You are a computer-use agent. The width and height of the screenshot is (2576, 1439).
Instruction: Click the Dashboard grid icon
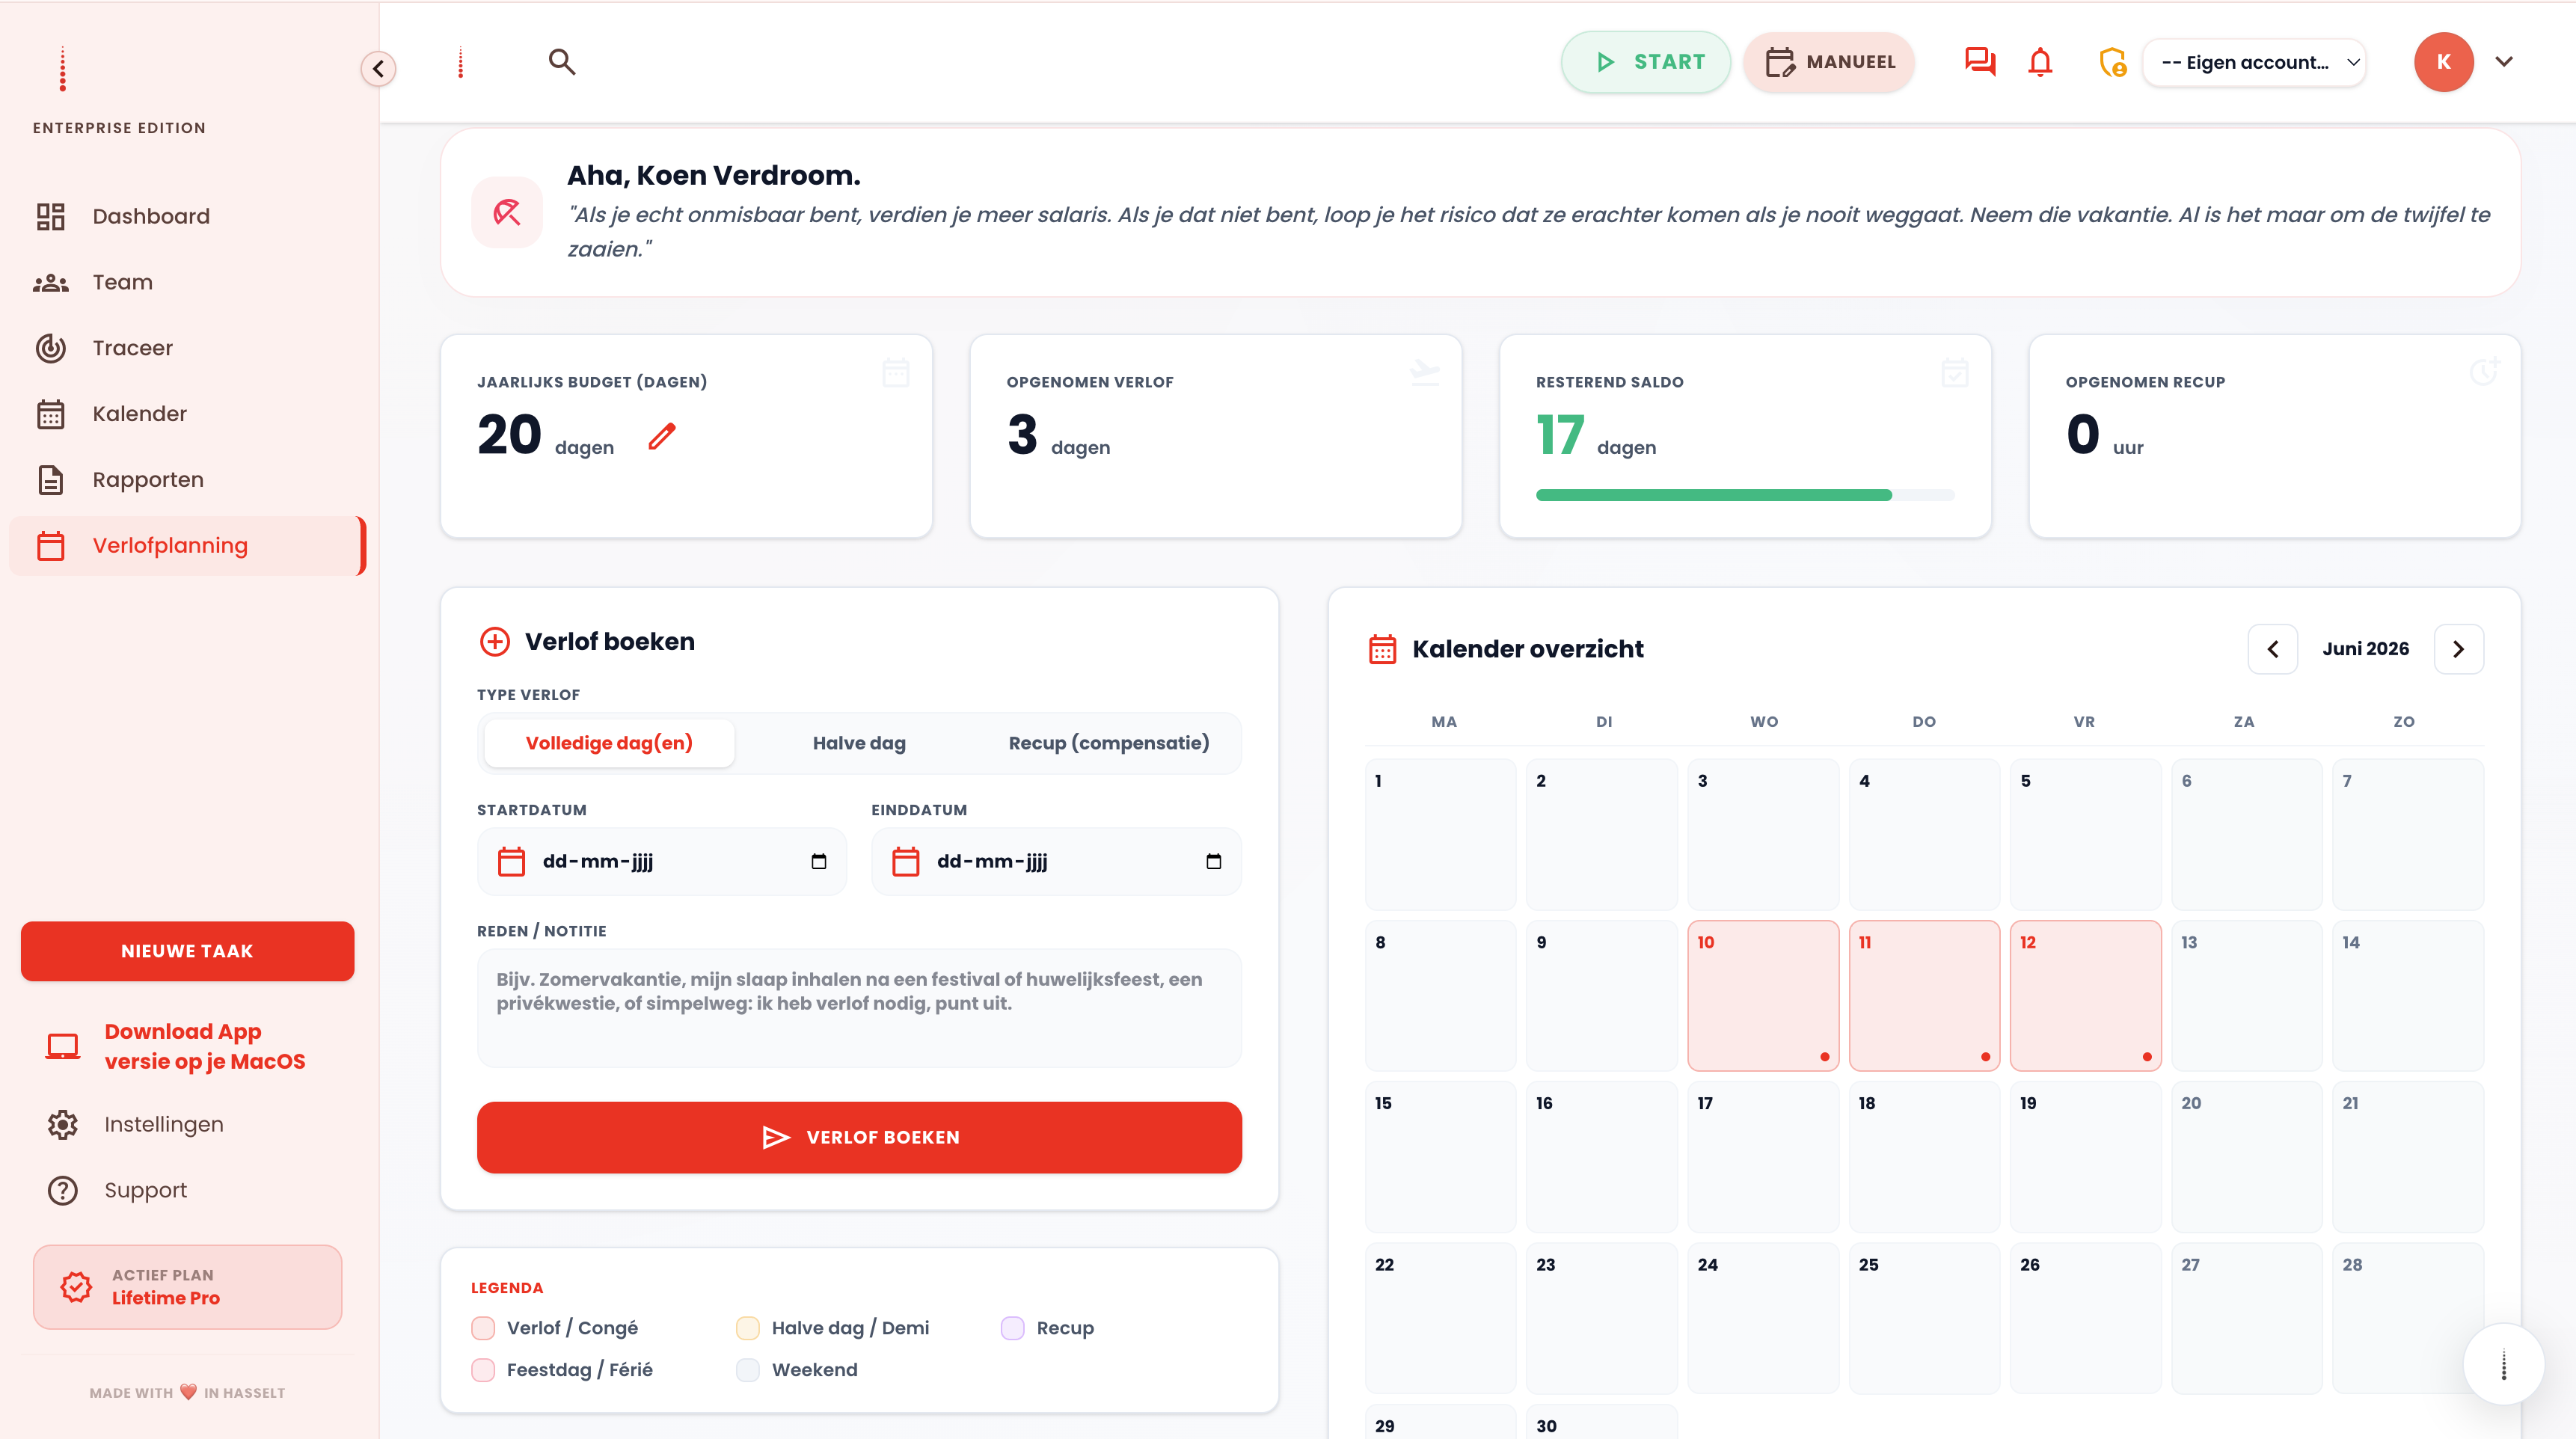pyautogui.click(x=51, y=216)
